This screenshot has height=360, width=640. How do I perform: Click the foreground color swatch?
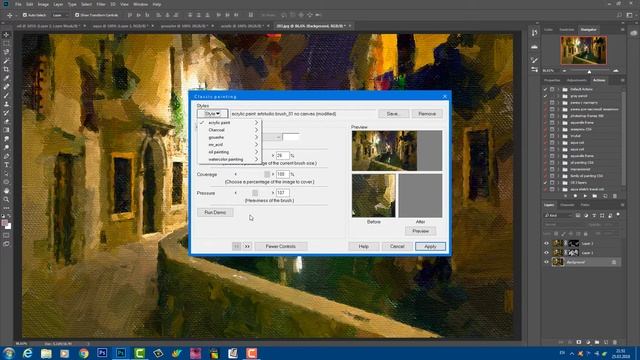pyautogui.click(x=4, y=223)
